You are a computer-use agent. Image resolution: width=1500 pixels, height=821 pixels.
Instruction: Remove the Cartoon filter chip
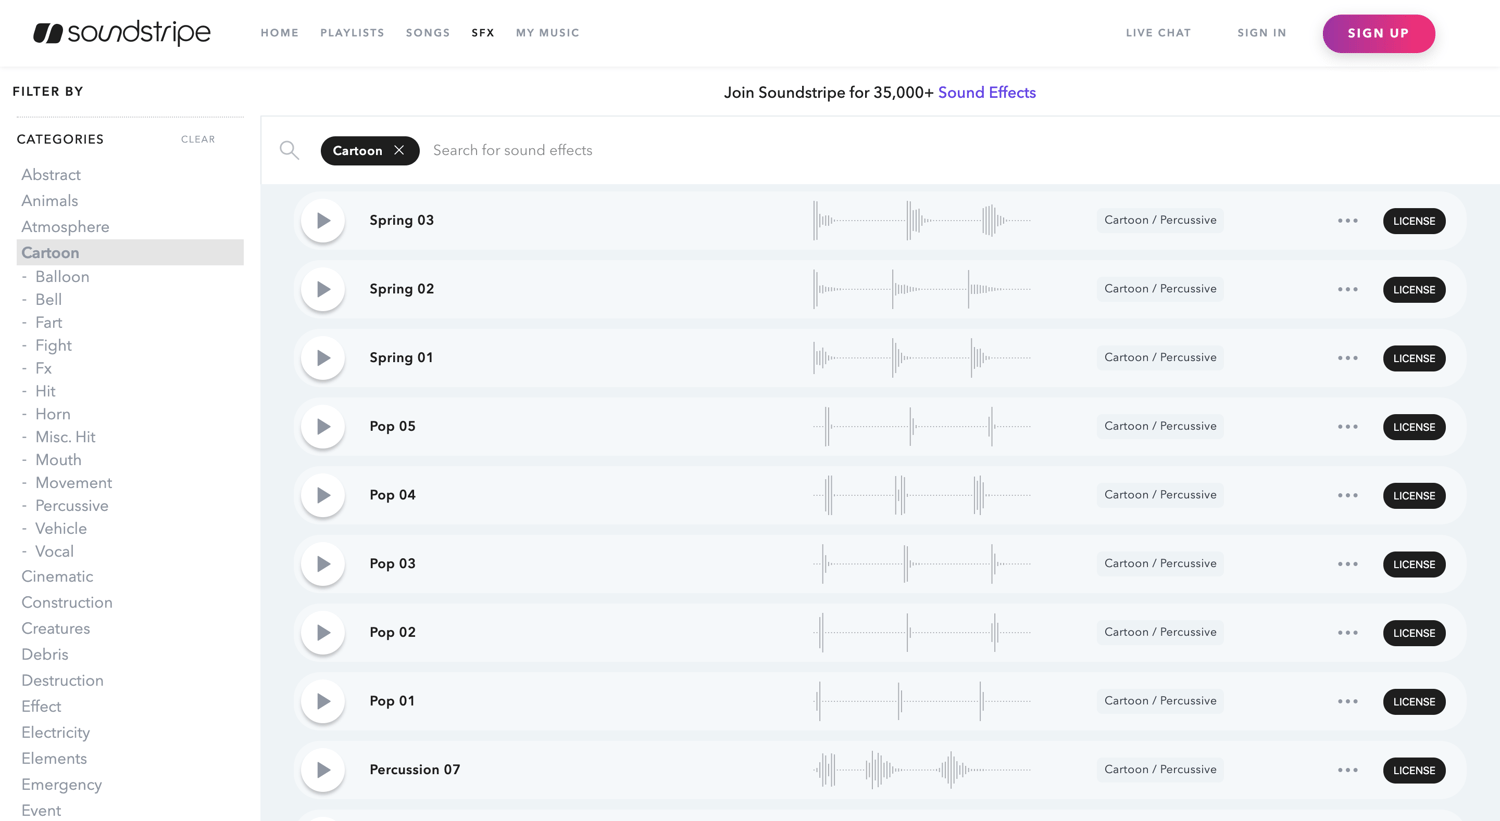[399, 150]
